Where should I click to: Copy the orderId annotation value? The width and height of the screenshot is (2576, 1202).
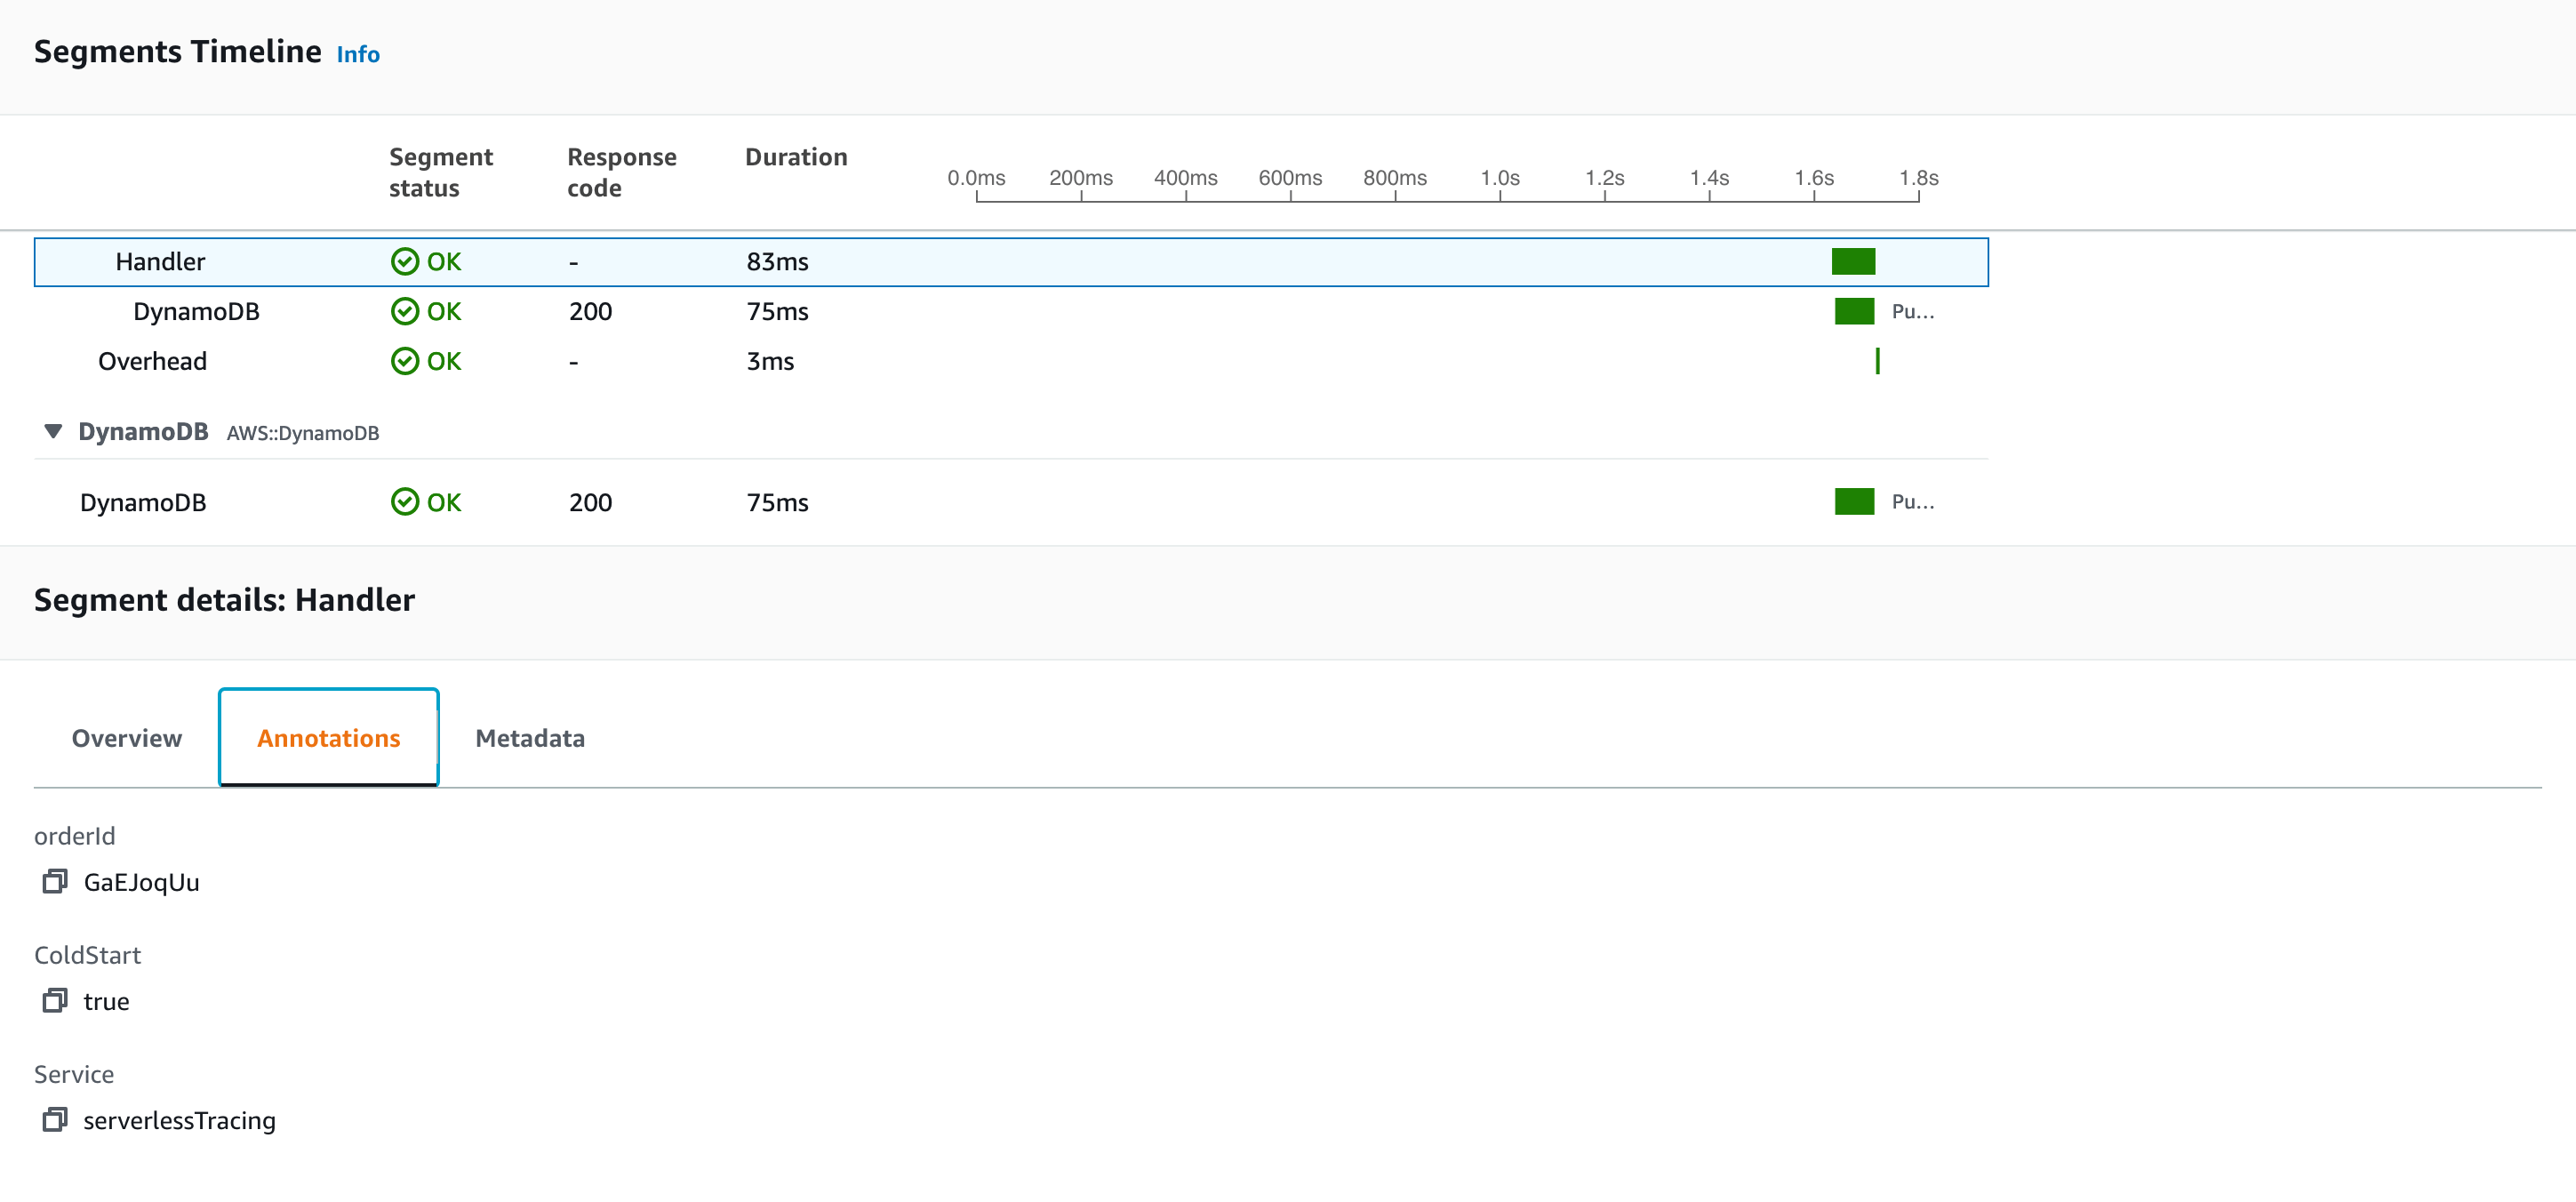[x=54, y=881]
